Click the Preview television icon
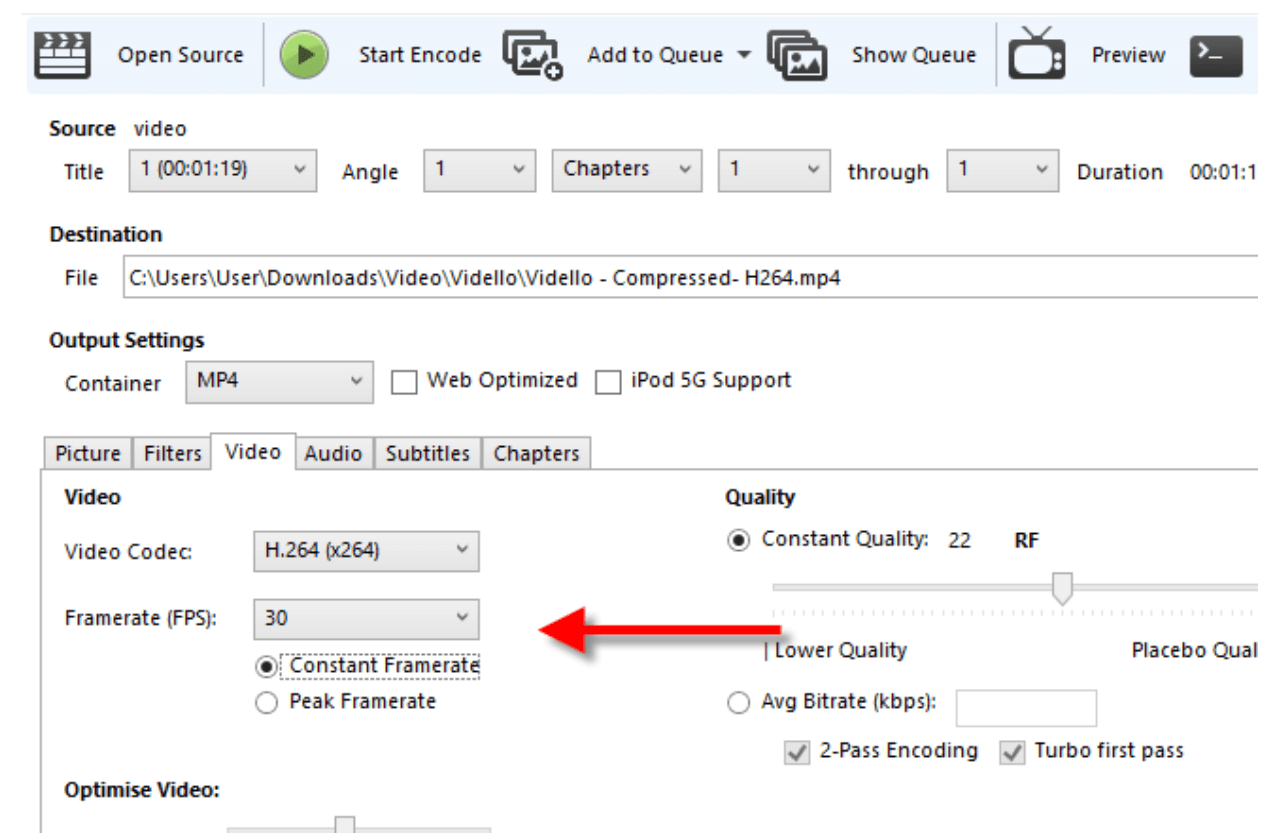Screen dimensions: 1272x840 tap(1037, 55)
